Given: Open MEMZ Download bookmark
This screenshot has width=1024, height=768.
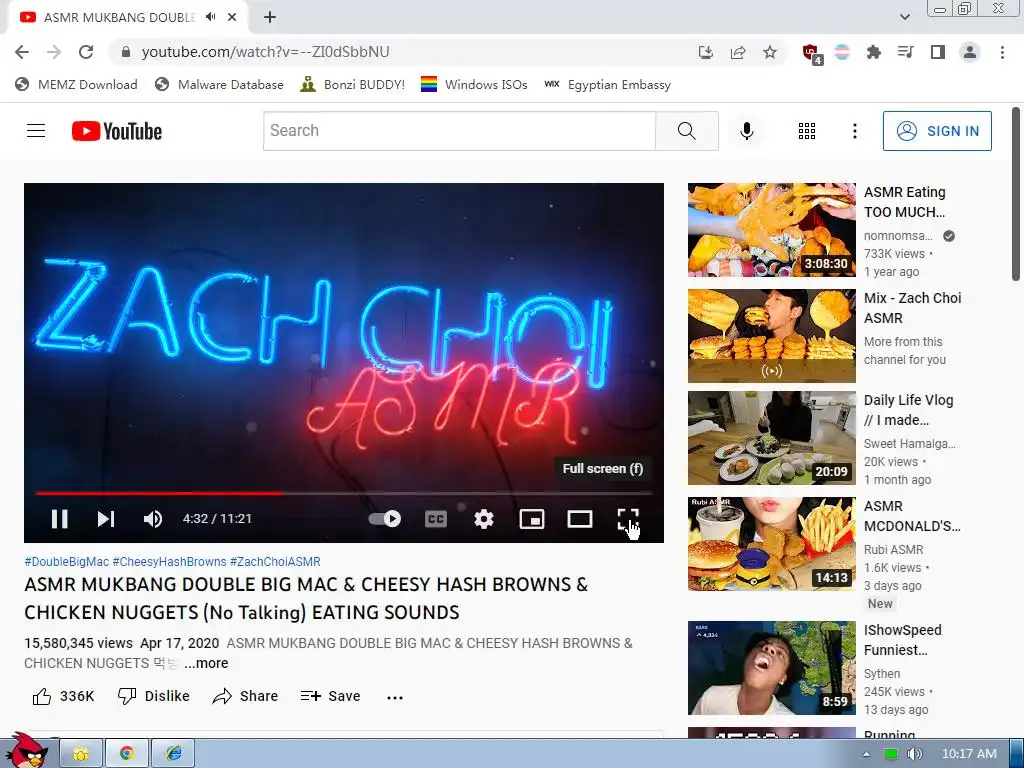Looking at the screenshot, I should (76, 84).
